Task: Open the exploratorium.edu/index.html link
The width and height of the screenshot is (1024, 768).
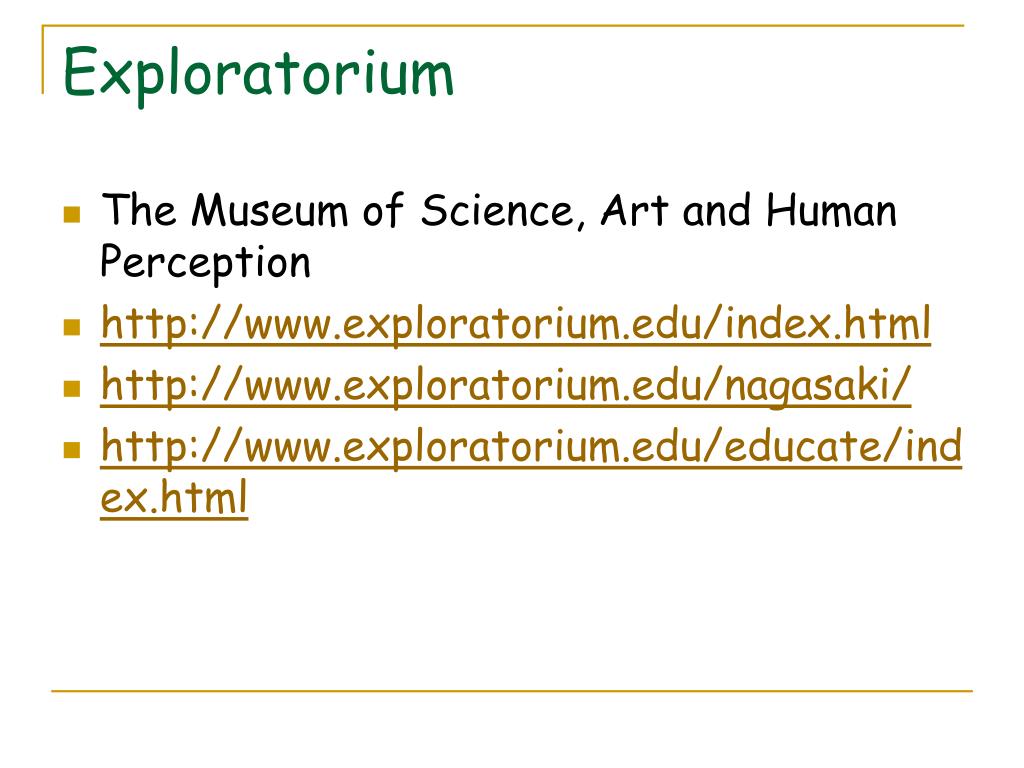Action: [x=515, y=324]
